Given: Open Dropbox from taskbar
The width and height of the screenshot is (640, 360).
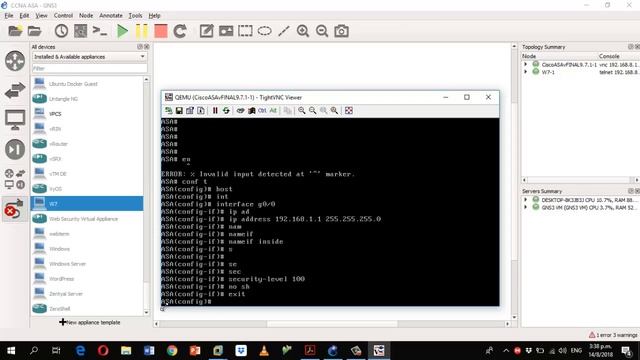Looking at the screenshot, I should 241,351.
